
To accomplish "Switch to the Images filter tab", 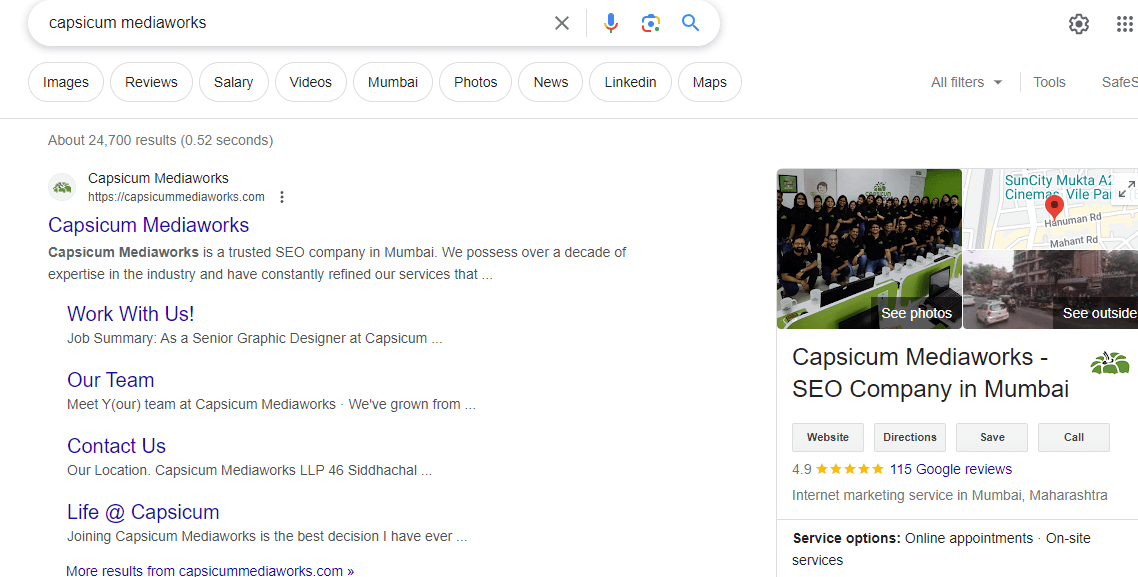I will [x=65, y=82].
